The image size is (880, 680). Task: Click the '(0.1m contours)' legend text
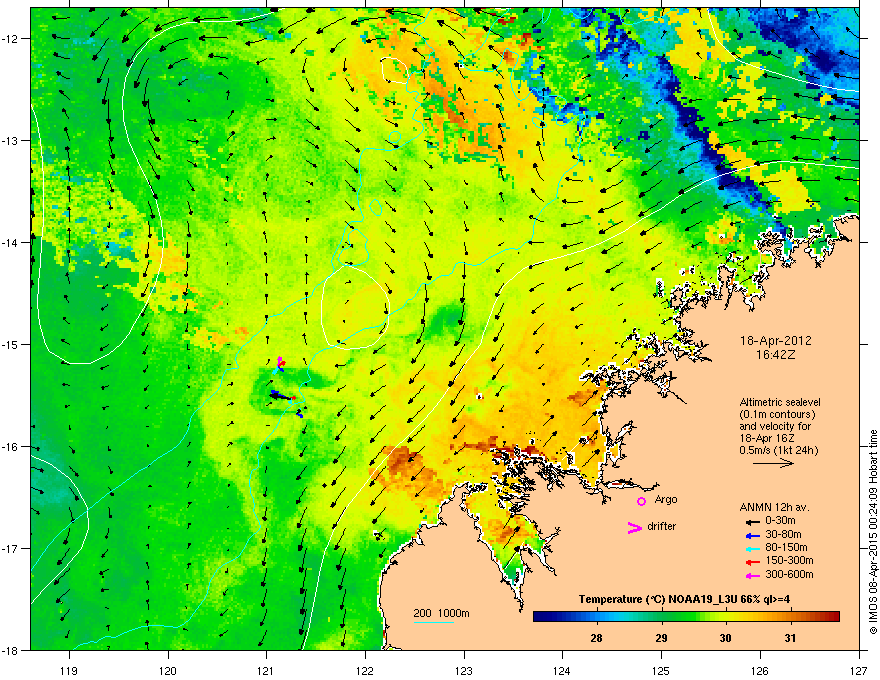pos(777,415)
